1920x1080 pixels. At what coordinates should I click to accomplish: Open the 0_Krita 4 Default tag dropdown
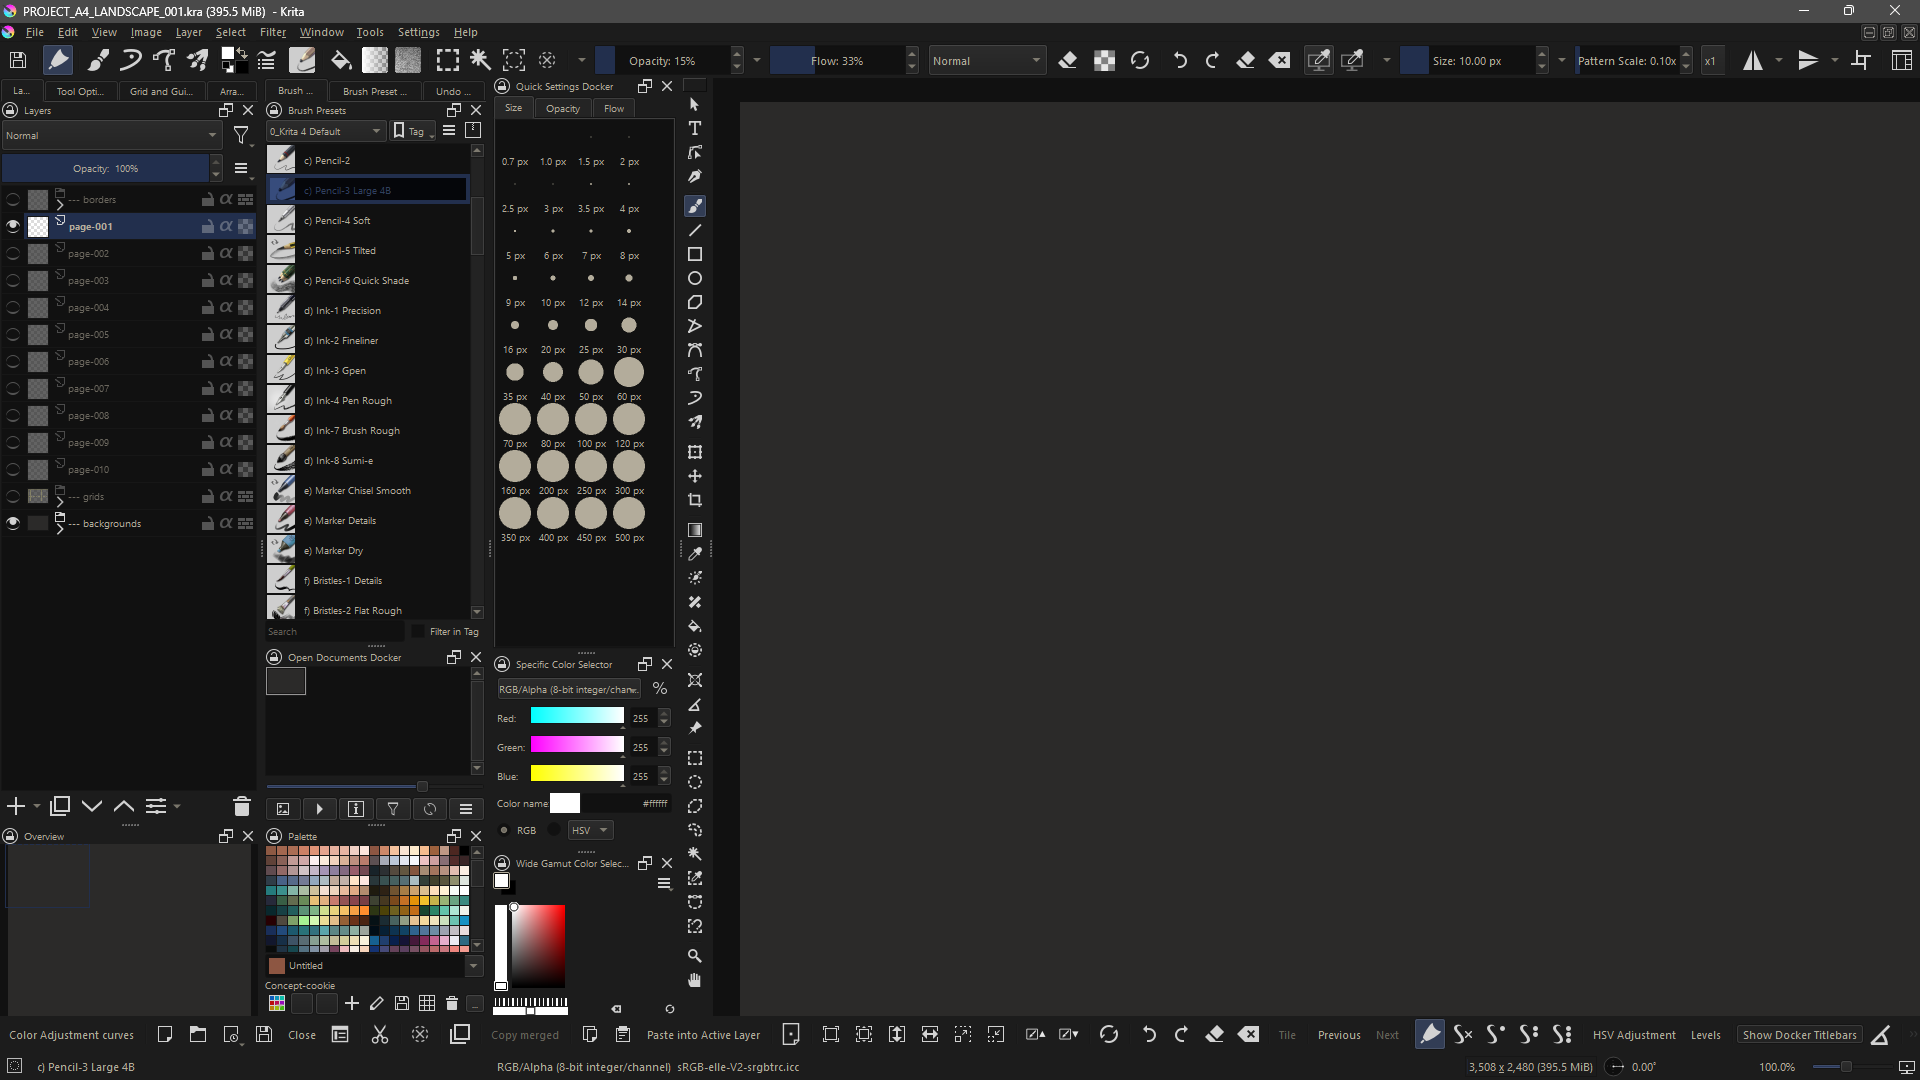point(326,131)
